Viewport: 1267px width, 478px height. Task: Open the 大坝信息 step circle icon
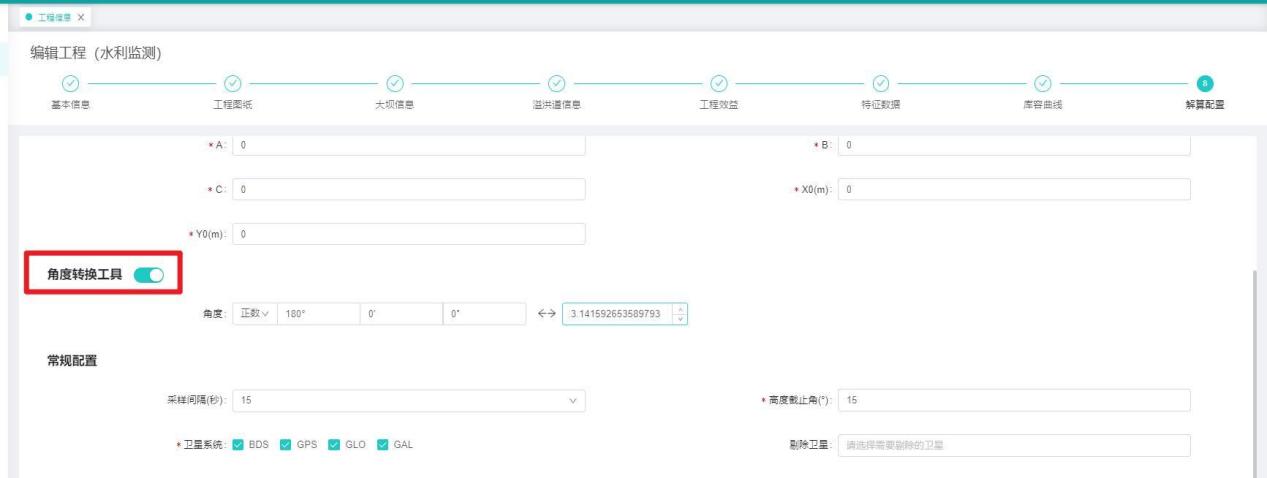pyautogui.click(x=394, y=84)
